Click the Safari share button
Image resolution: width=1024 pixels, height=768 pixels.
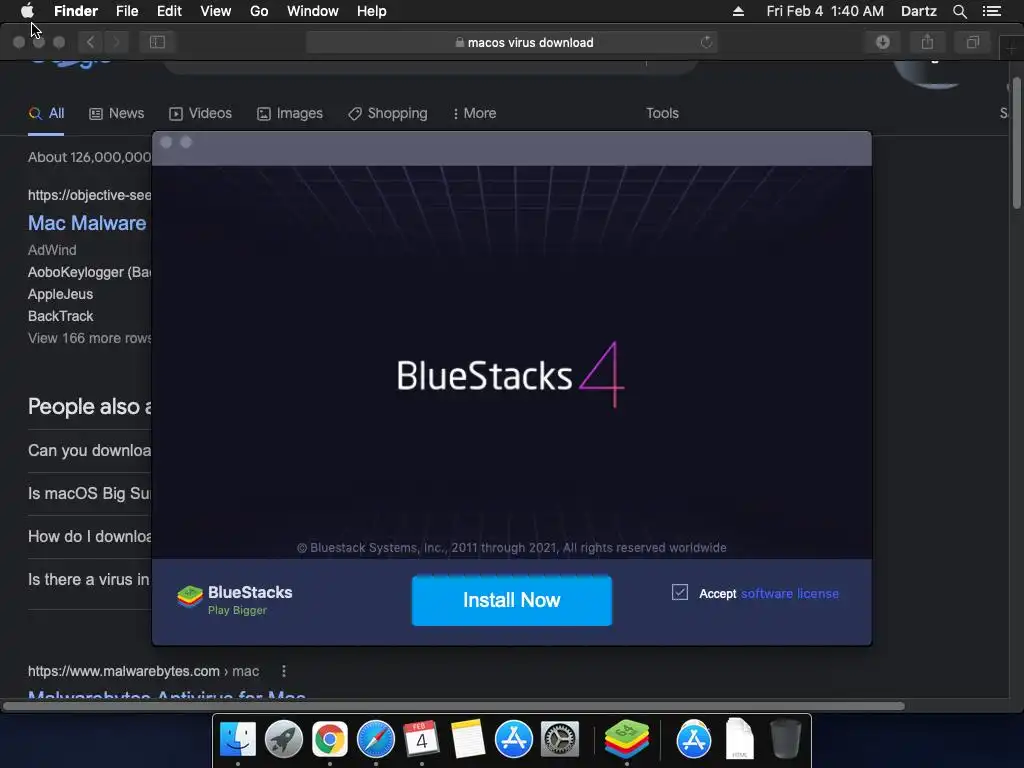(x=927, y=42)
